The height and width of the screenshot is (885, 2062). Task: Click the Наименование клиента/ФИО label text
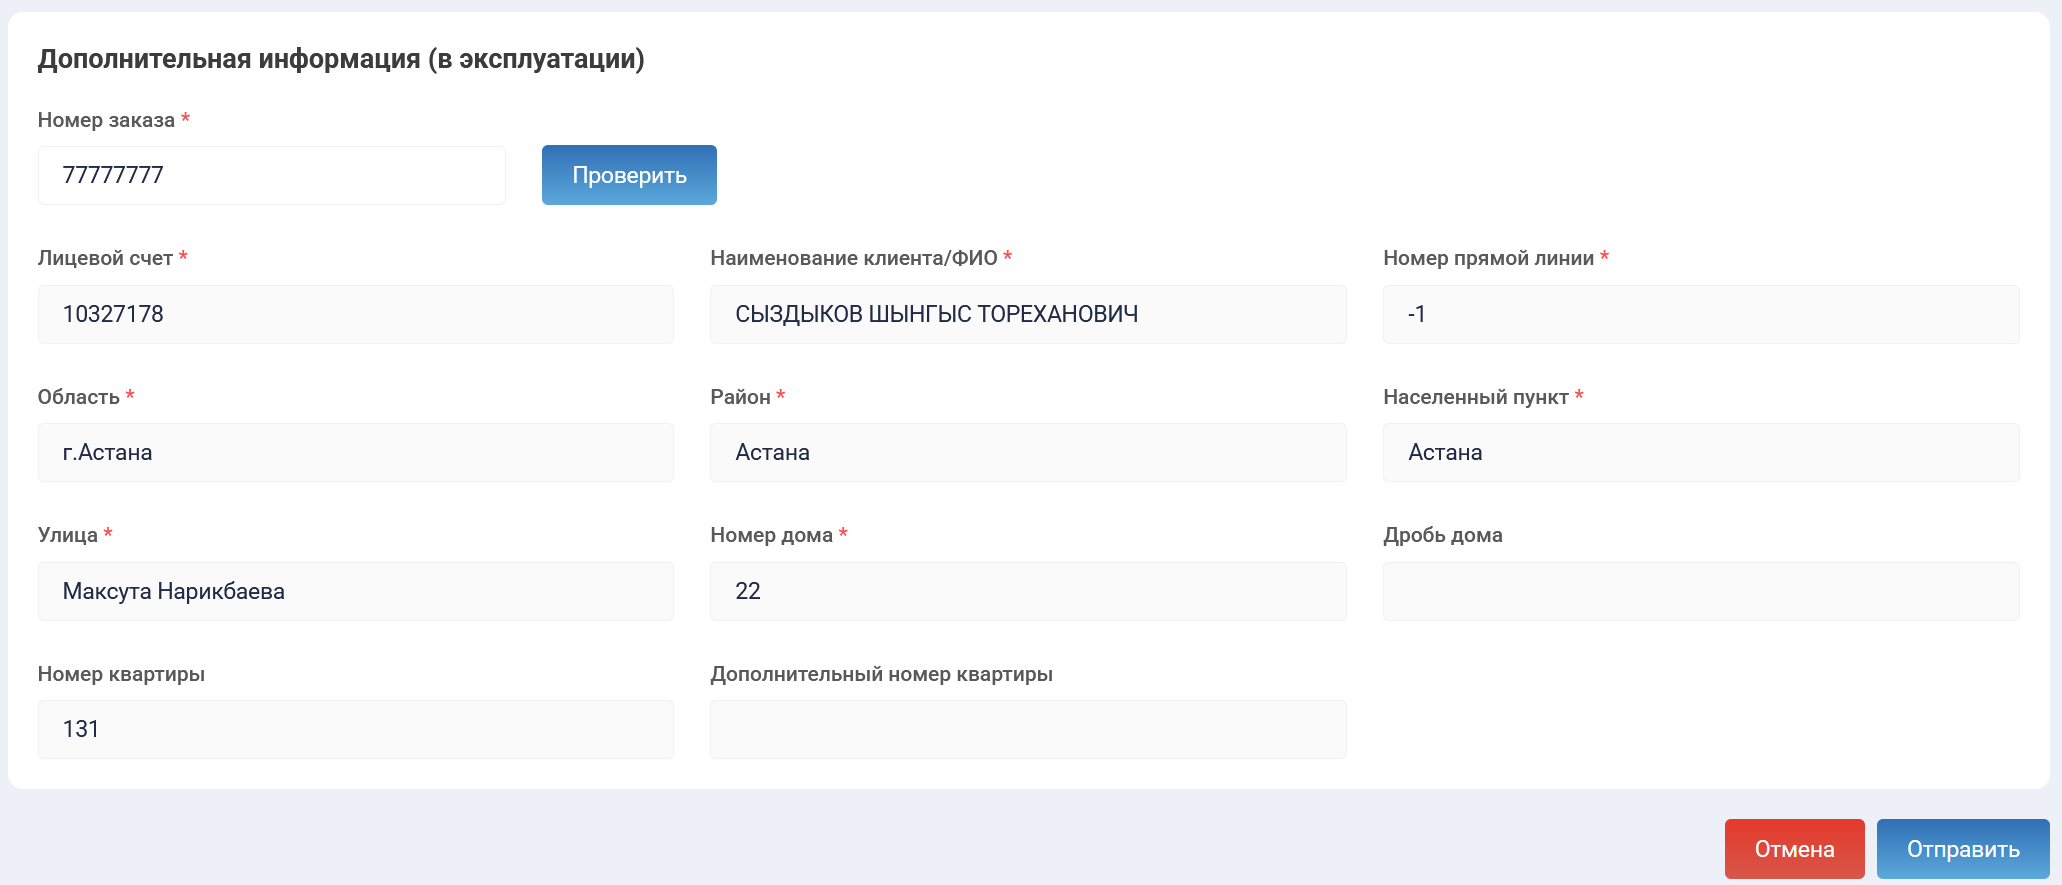853,258
